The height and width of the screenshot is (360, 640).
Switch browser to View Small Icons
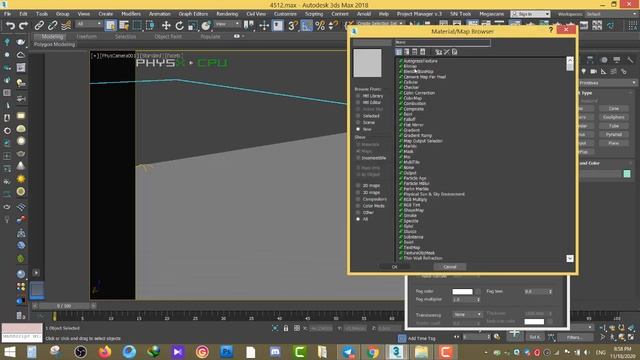(x=415, y=52)
